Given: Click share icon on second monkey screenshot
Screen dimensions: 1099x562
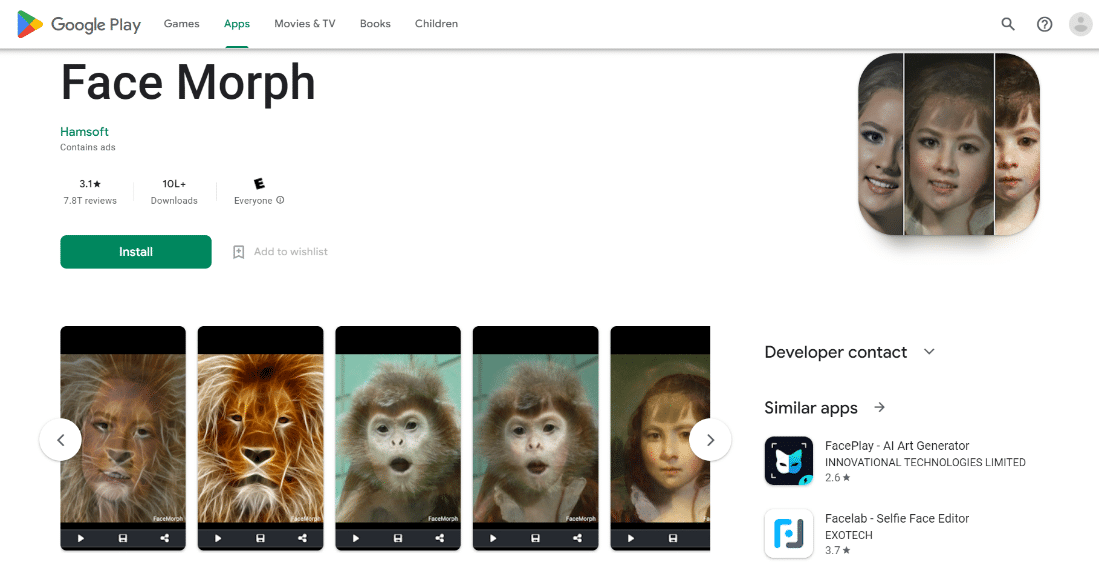Looking at the screenshot, I should point(577,538).
